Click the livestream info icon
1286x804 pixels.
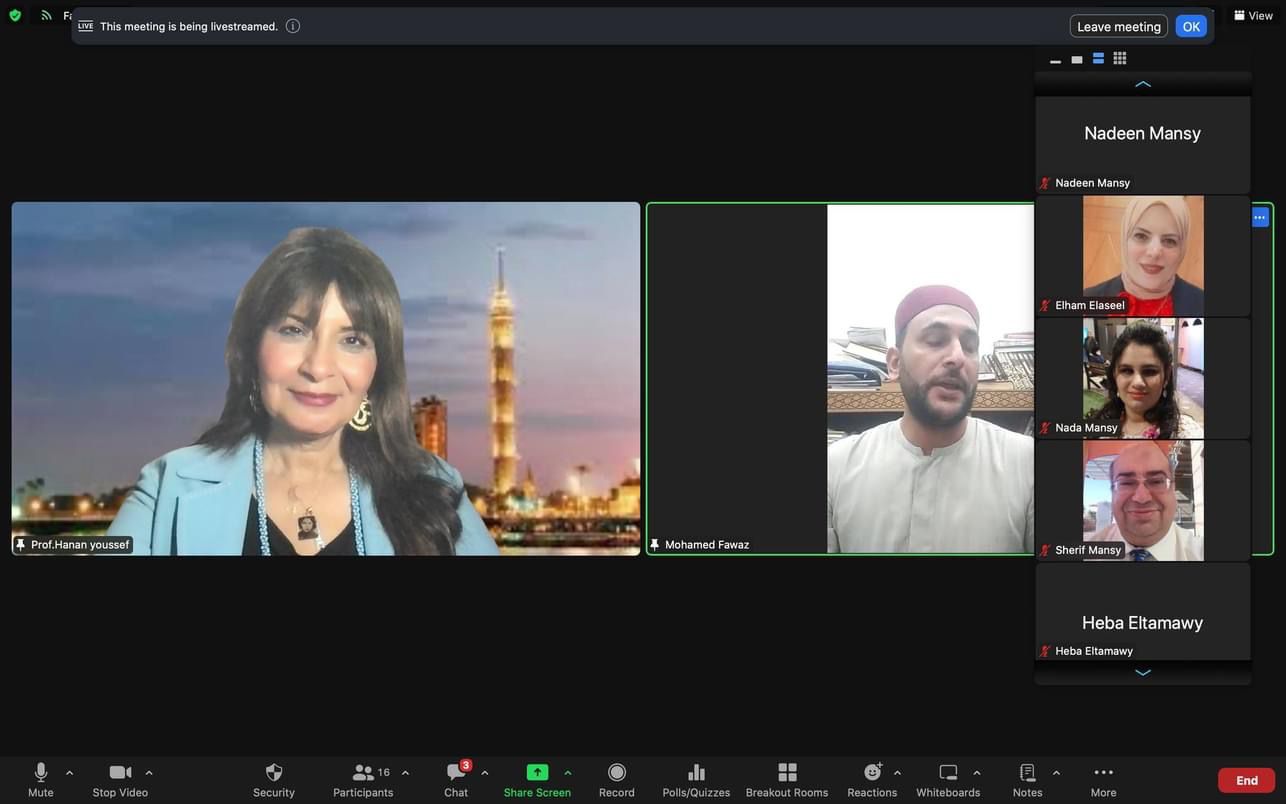[x=293, y=26]
